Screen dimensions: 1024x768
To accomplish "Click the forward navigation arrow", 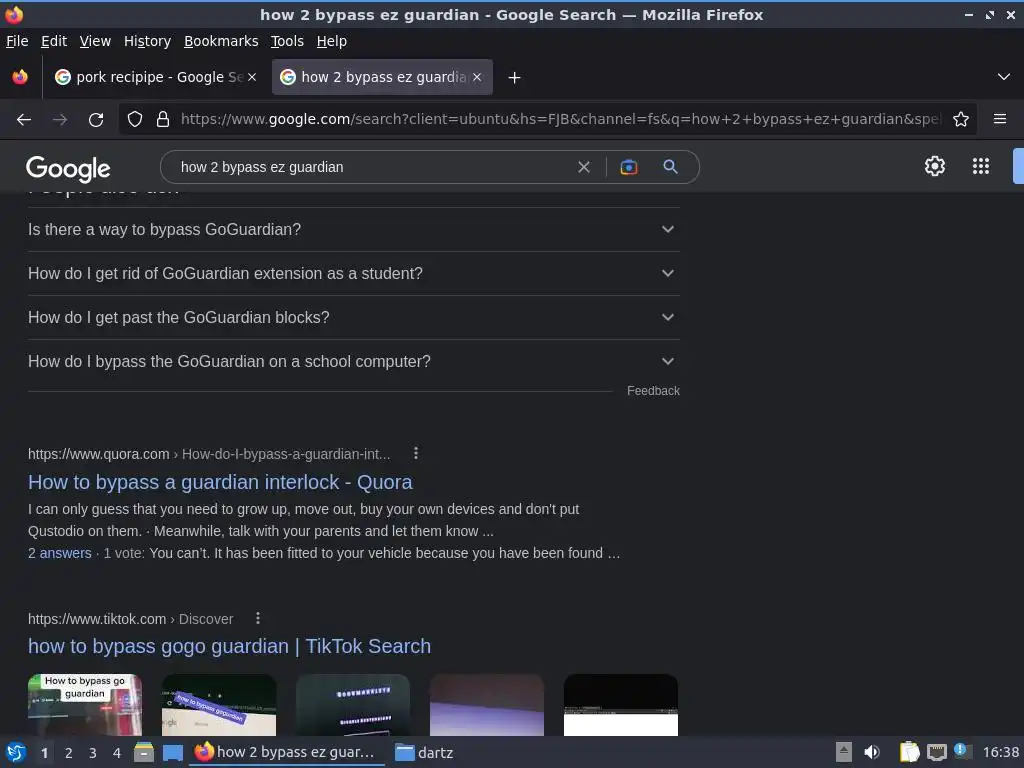I will (x=59, y=120).
